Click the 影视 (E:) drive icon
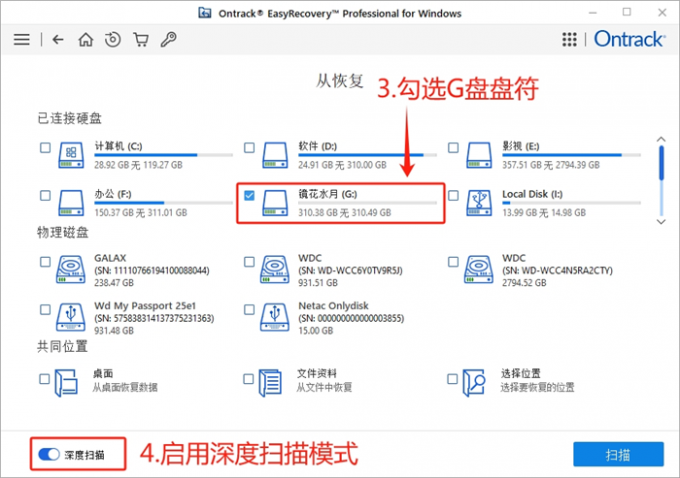The image size is (680, 478). [x=479, y=155]
